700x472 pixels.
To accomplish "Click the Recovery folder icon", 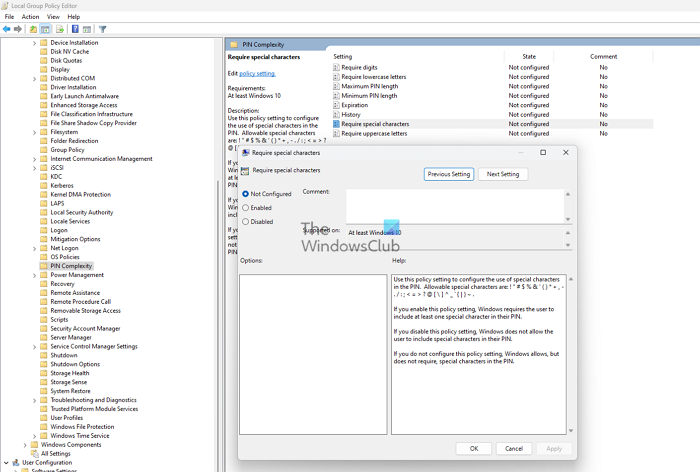I will 44,284.
